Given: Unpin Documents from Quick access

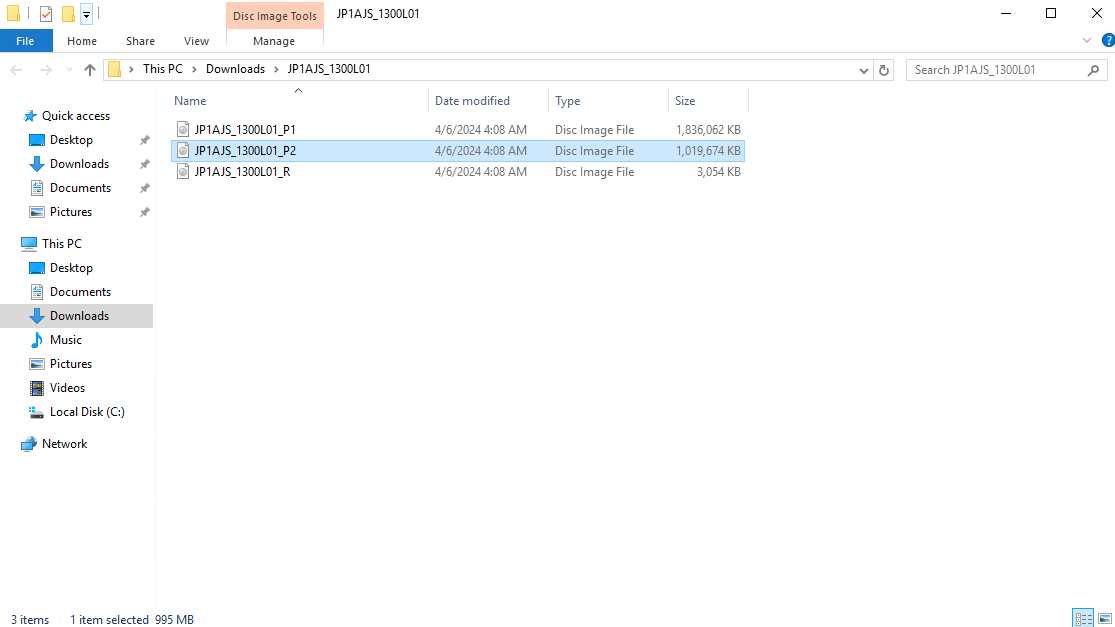Looking at the screenshot, I should click(144, 187).
